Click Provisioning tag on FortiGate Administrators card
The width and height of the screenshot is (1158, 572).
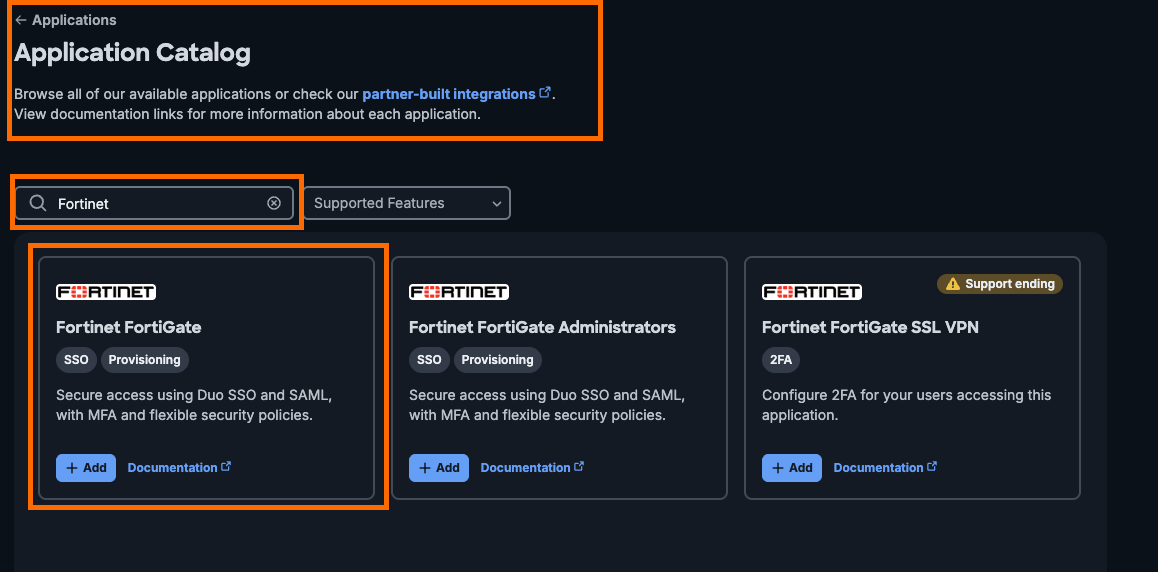(x=498, y=359)
